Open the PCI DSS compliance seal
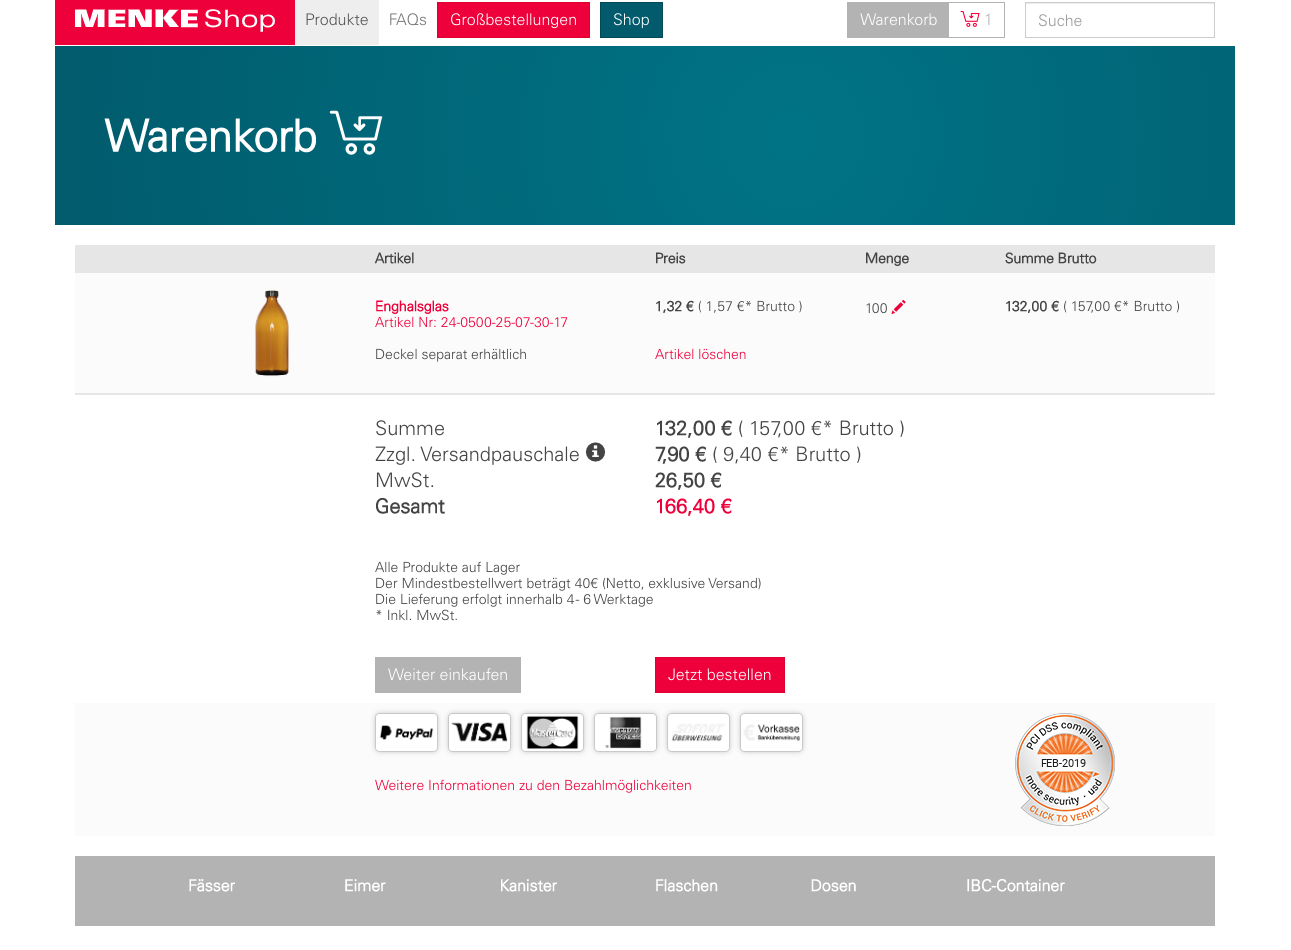The width and height of the screenshot is (1291, 950). (1064, 769)
